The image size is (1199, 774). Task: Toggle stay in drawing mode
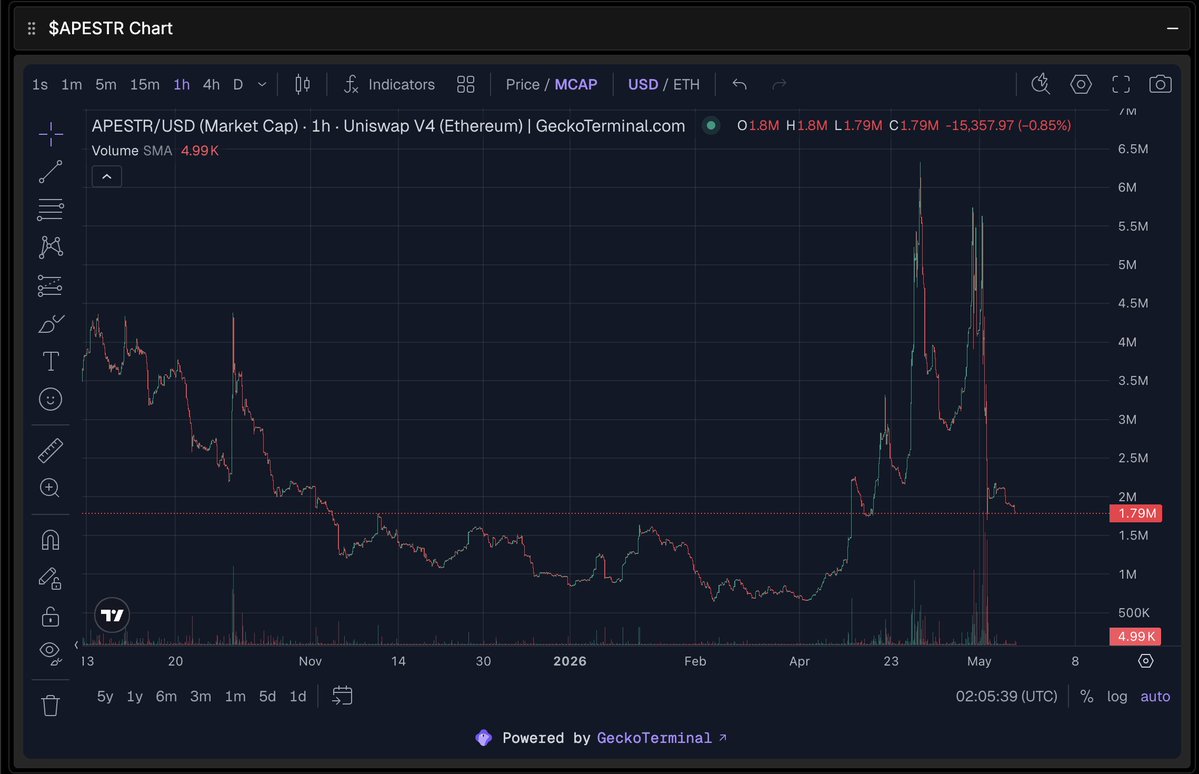pos(50,578)
